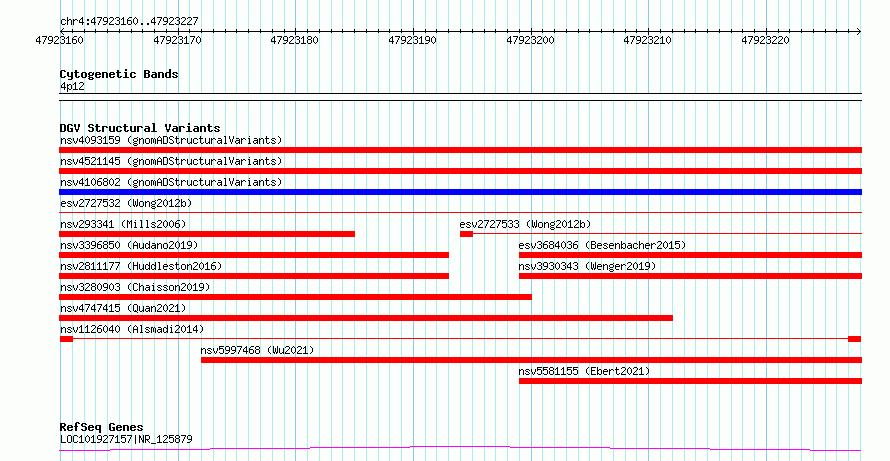Click the red nsv5581155 Ebert2021 bar
The width and height of the screenshot is (890, 461).
[690, 381]
